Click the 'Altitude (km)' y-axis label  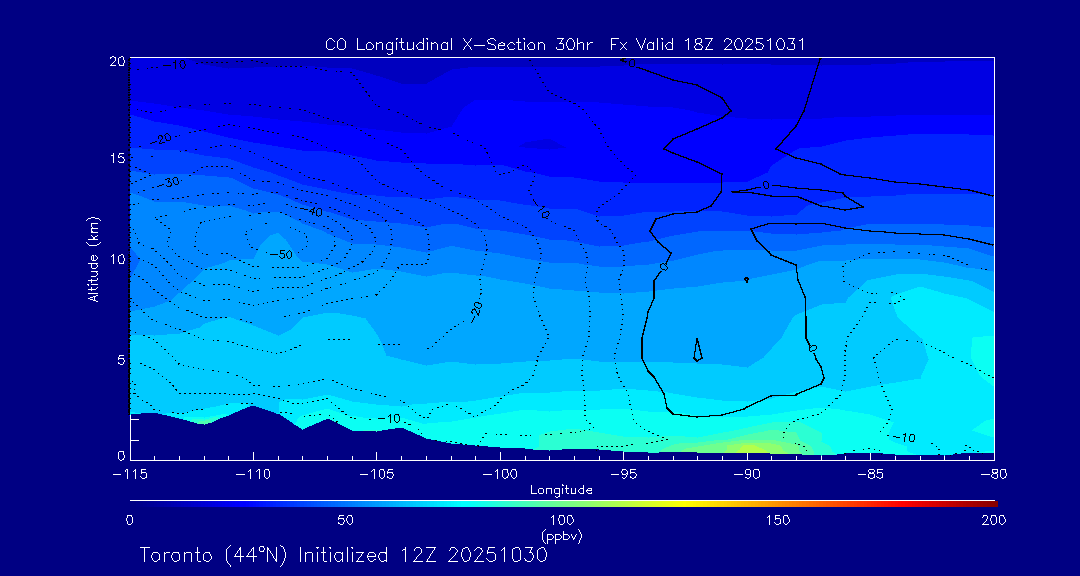[x=93, y=258]
